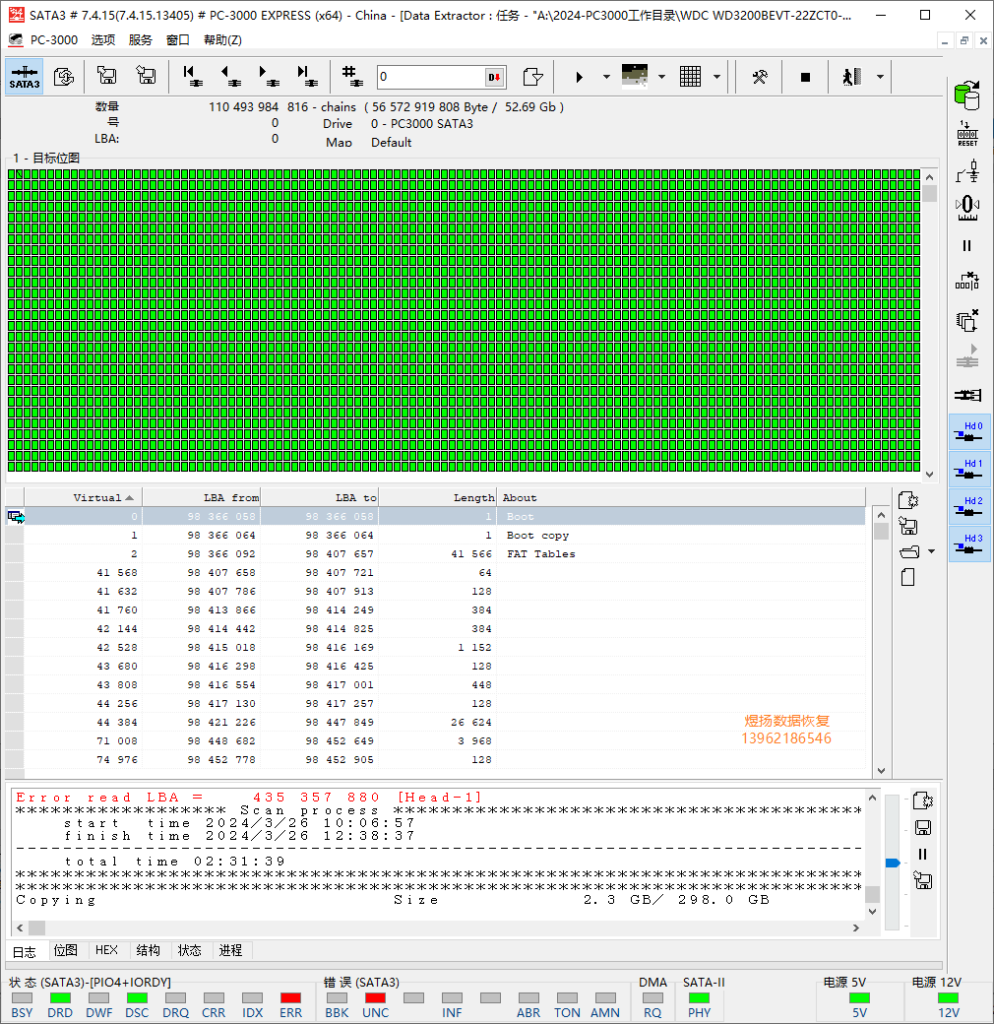The image size is (994, 1024).
Task: Click the save log floppy icon
Action: tap(923, 827)
